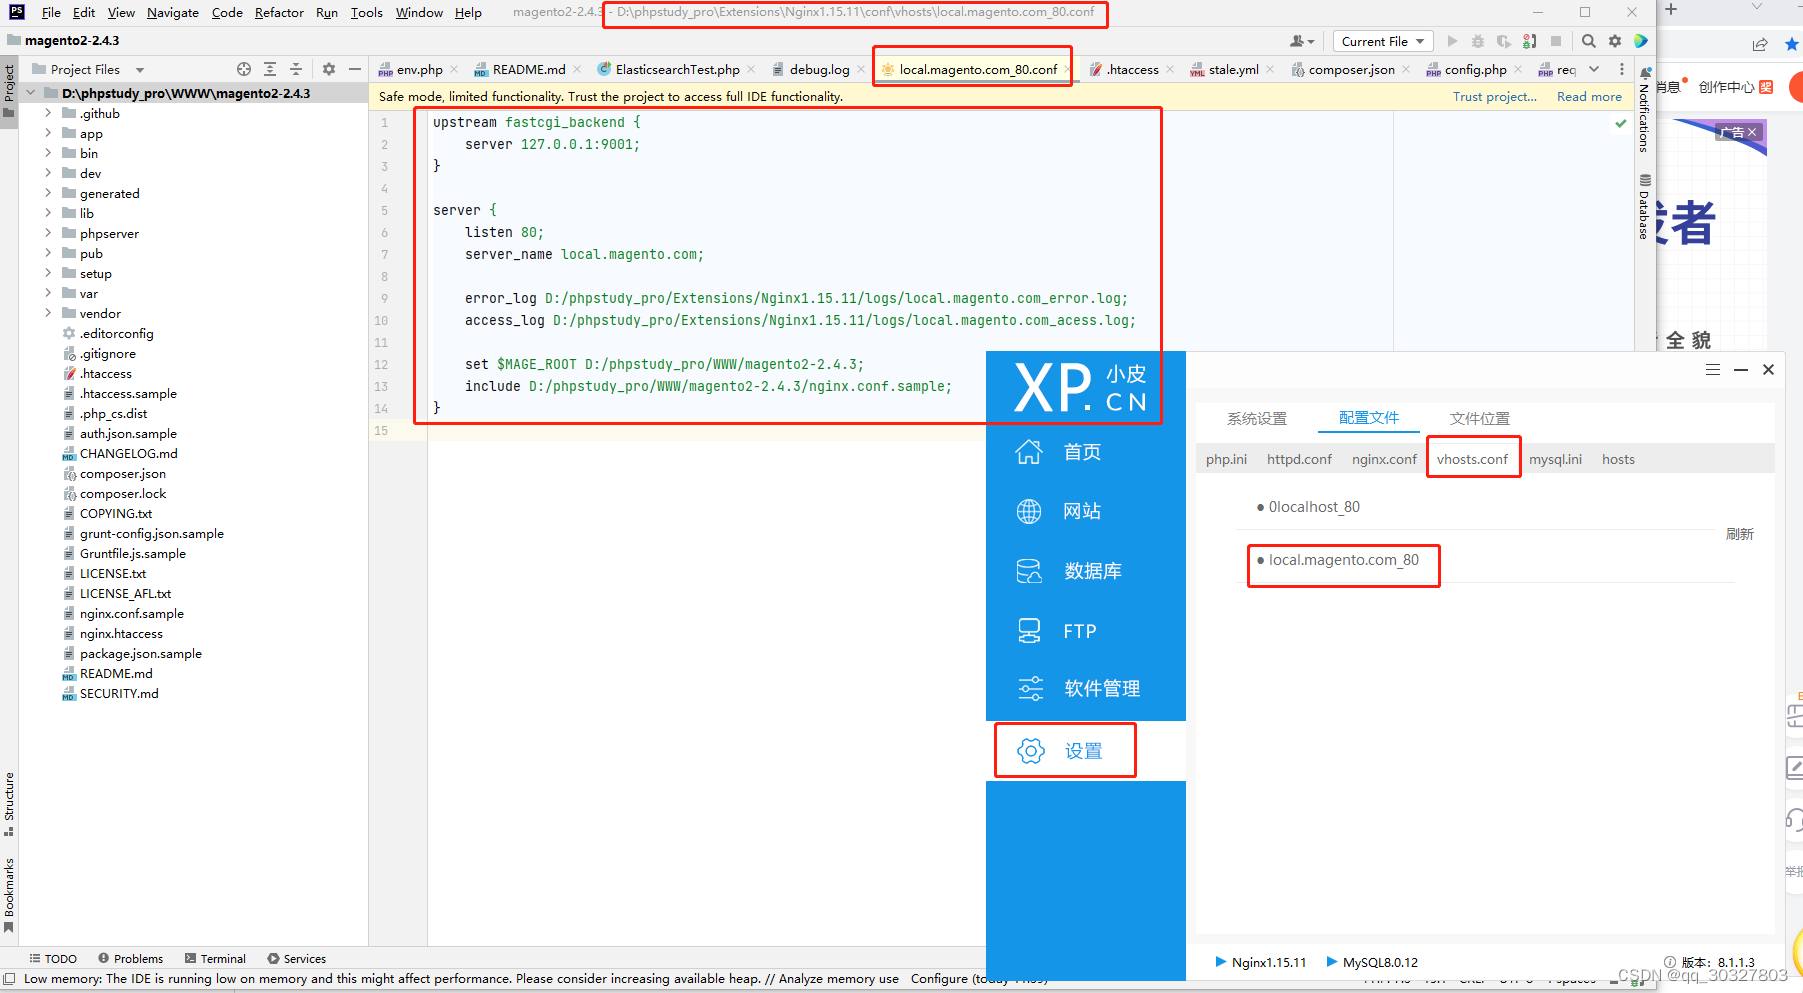Image resolution: width=1803 pixels, height=993 pixels.
Task: Open the Terminal tool window
Action: [215, 958]
